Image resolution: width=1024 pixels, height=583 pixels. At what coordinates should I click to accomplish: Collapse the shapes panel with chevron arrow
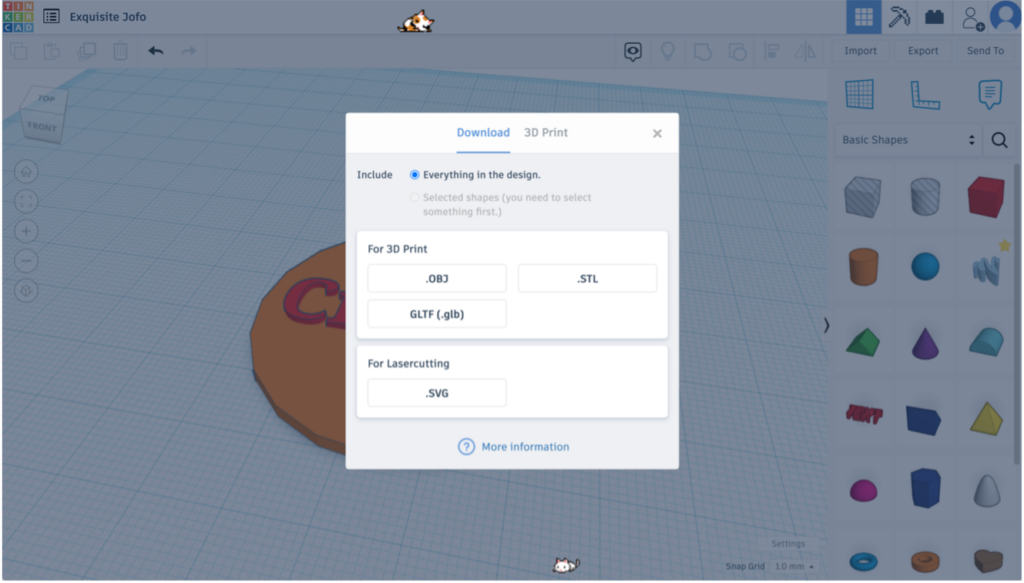click(x=826, y=325)
